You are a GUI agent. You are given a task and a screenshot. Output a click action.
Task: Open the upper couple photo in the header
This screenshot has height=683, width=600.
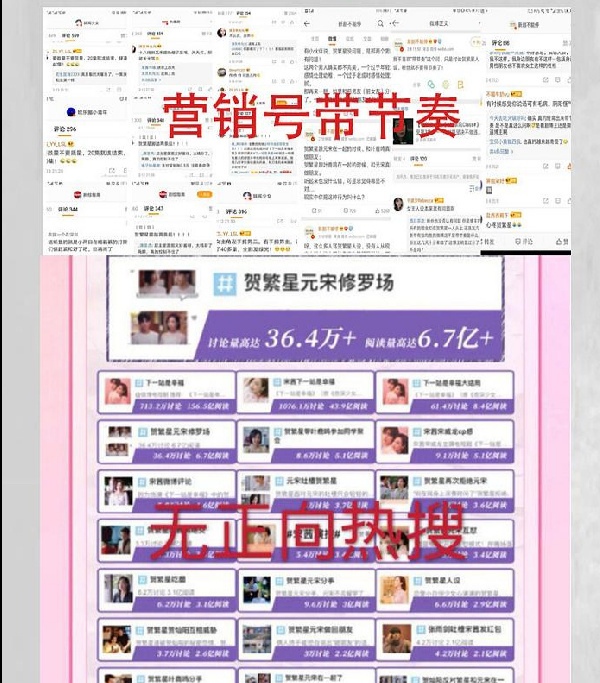coord(167,283)
